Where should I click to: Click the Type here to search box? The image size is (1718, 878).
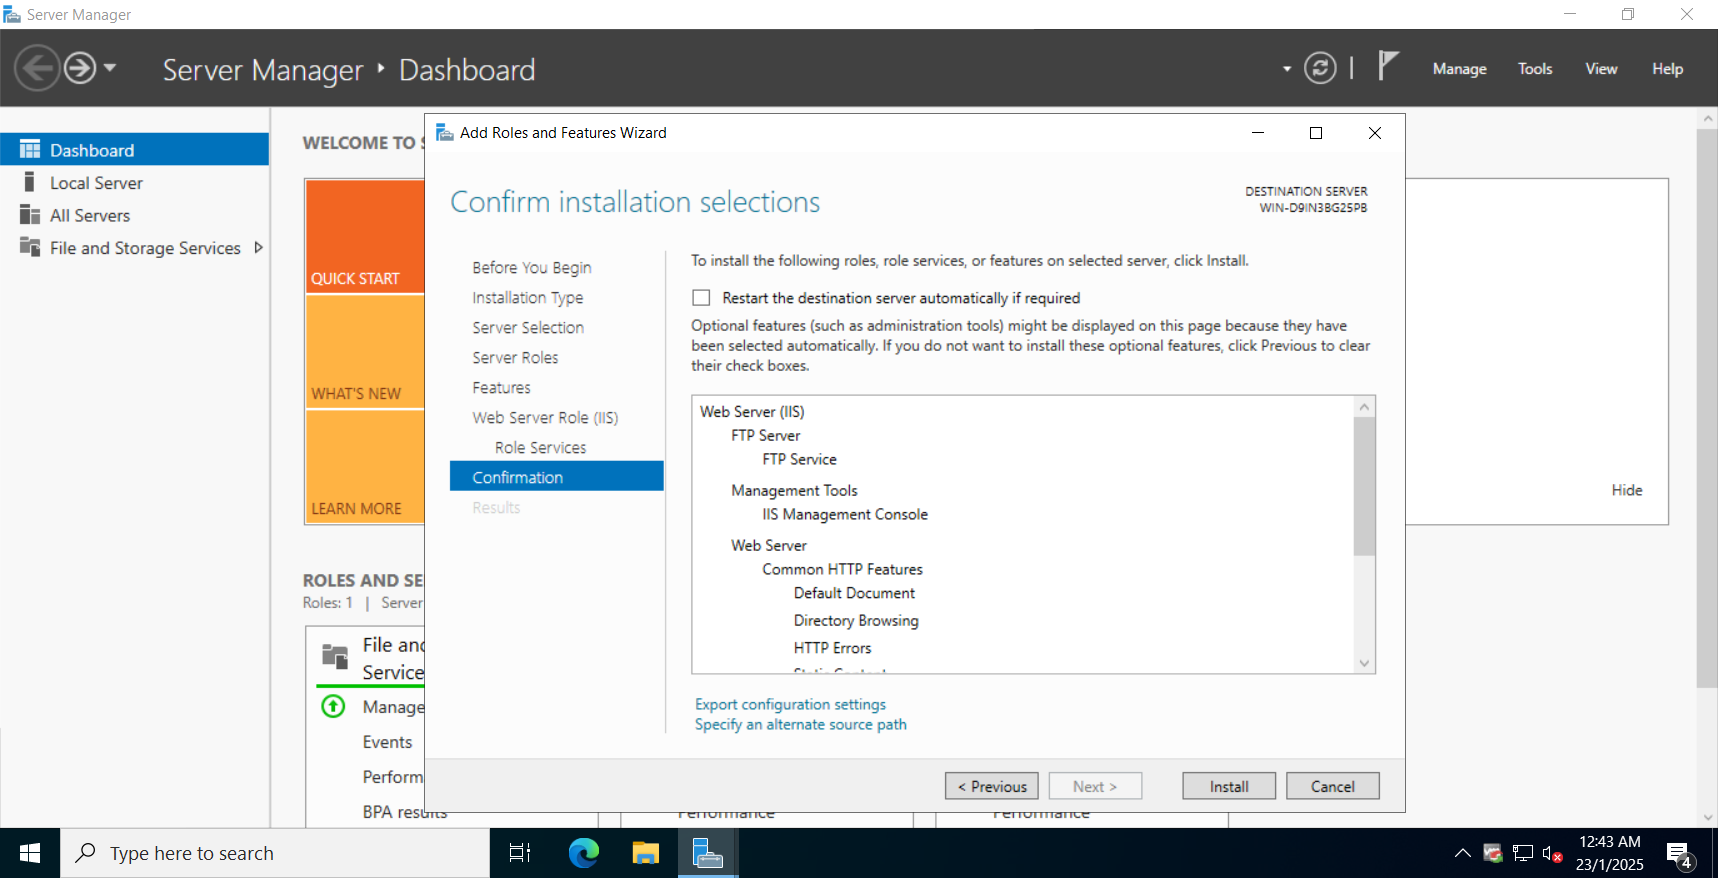[x=275, y=853]
